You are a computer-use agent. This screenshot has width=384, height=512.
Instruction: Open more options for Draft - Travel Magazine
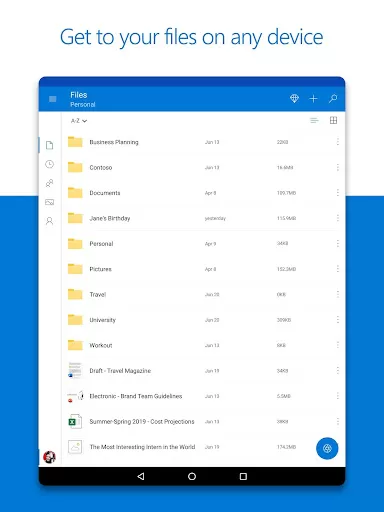click(x=338, y=370)
